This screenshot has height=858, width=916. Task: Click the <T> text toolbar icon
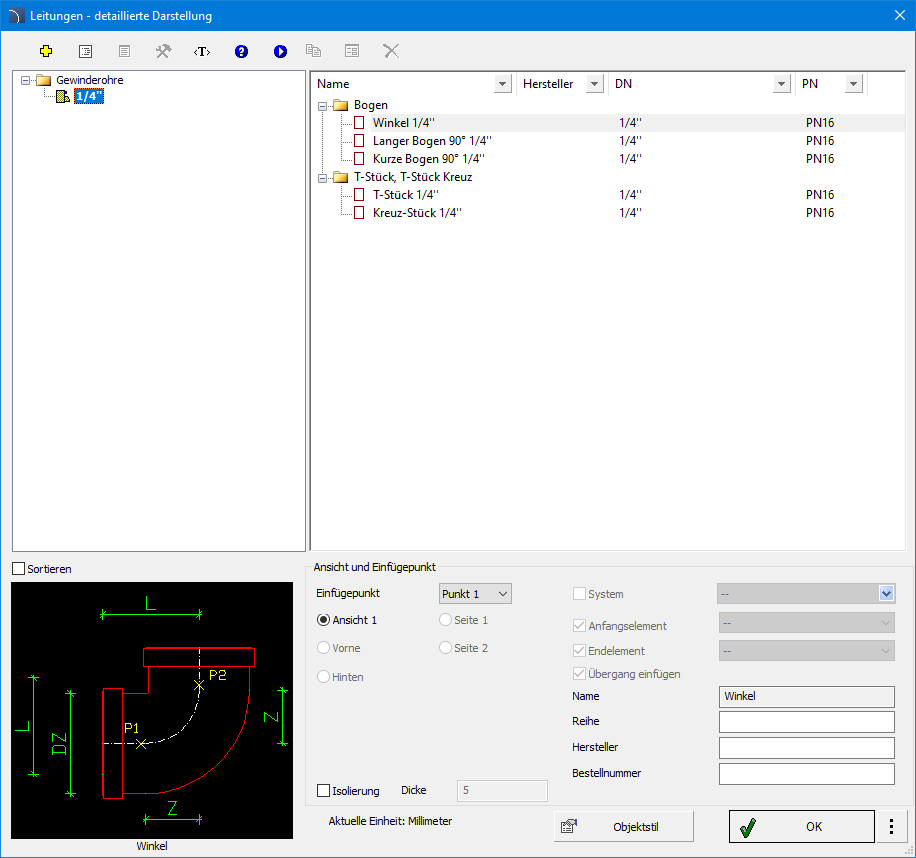[x=202, y=51]
